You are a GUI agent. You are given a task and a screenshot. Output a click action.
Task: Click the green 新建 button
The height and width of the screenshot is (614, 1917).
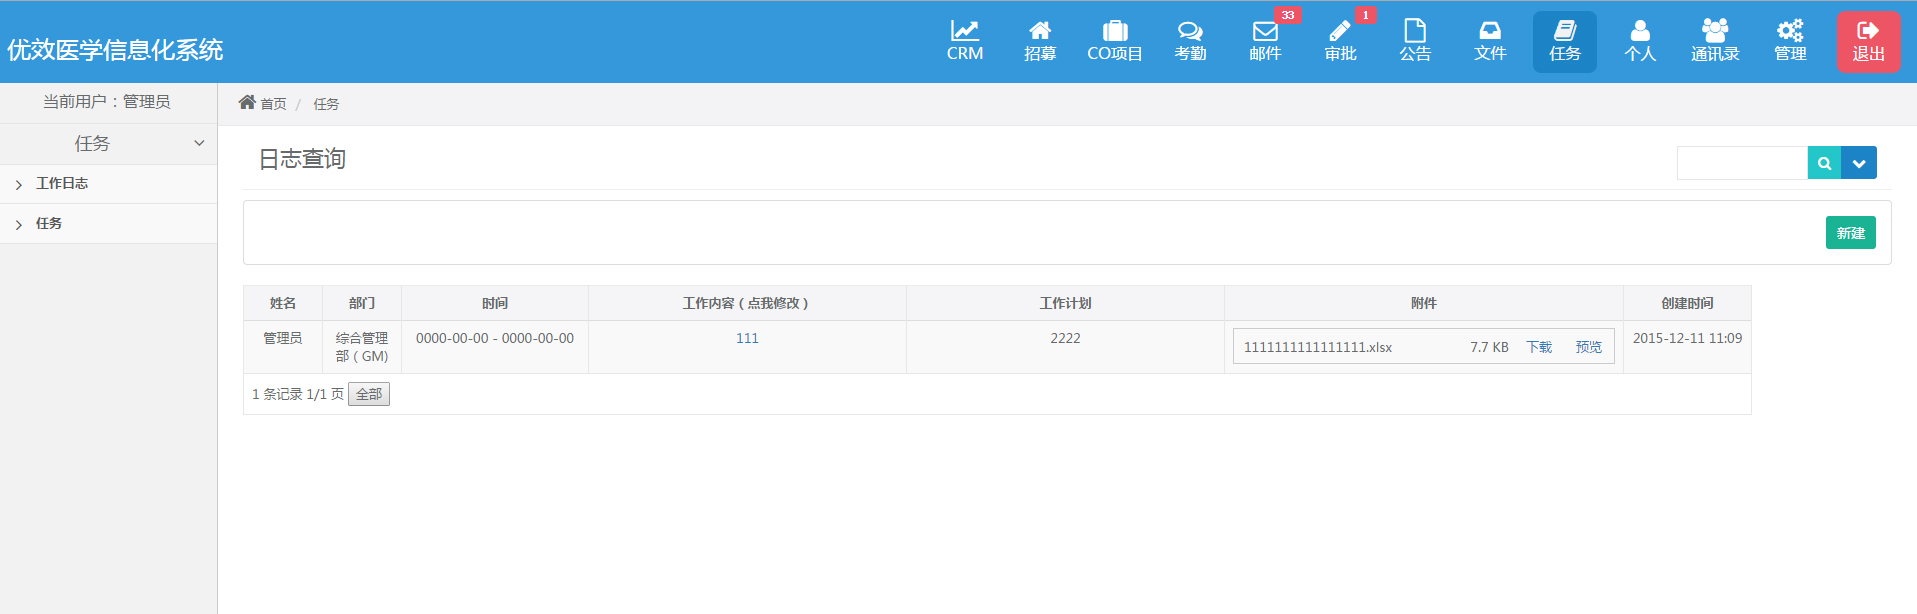click(1850, 233)
